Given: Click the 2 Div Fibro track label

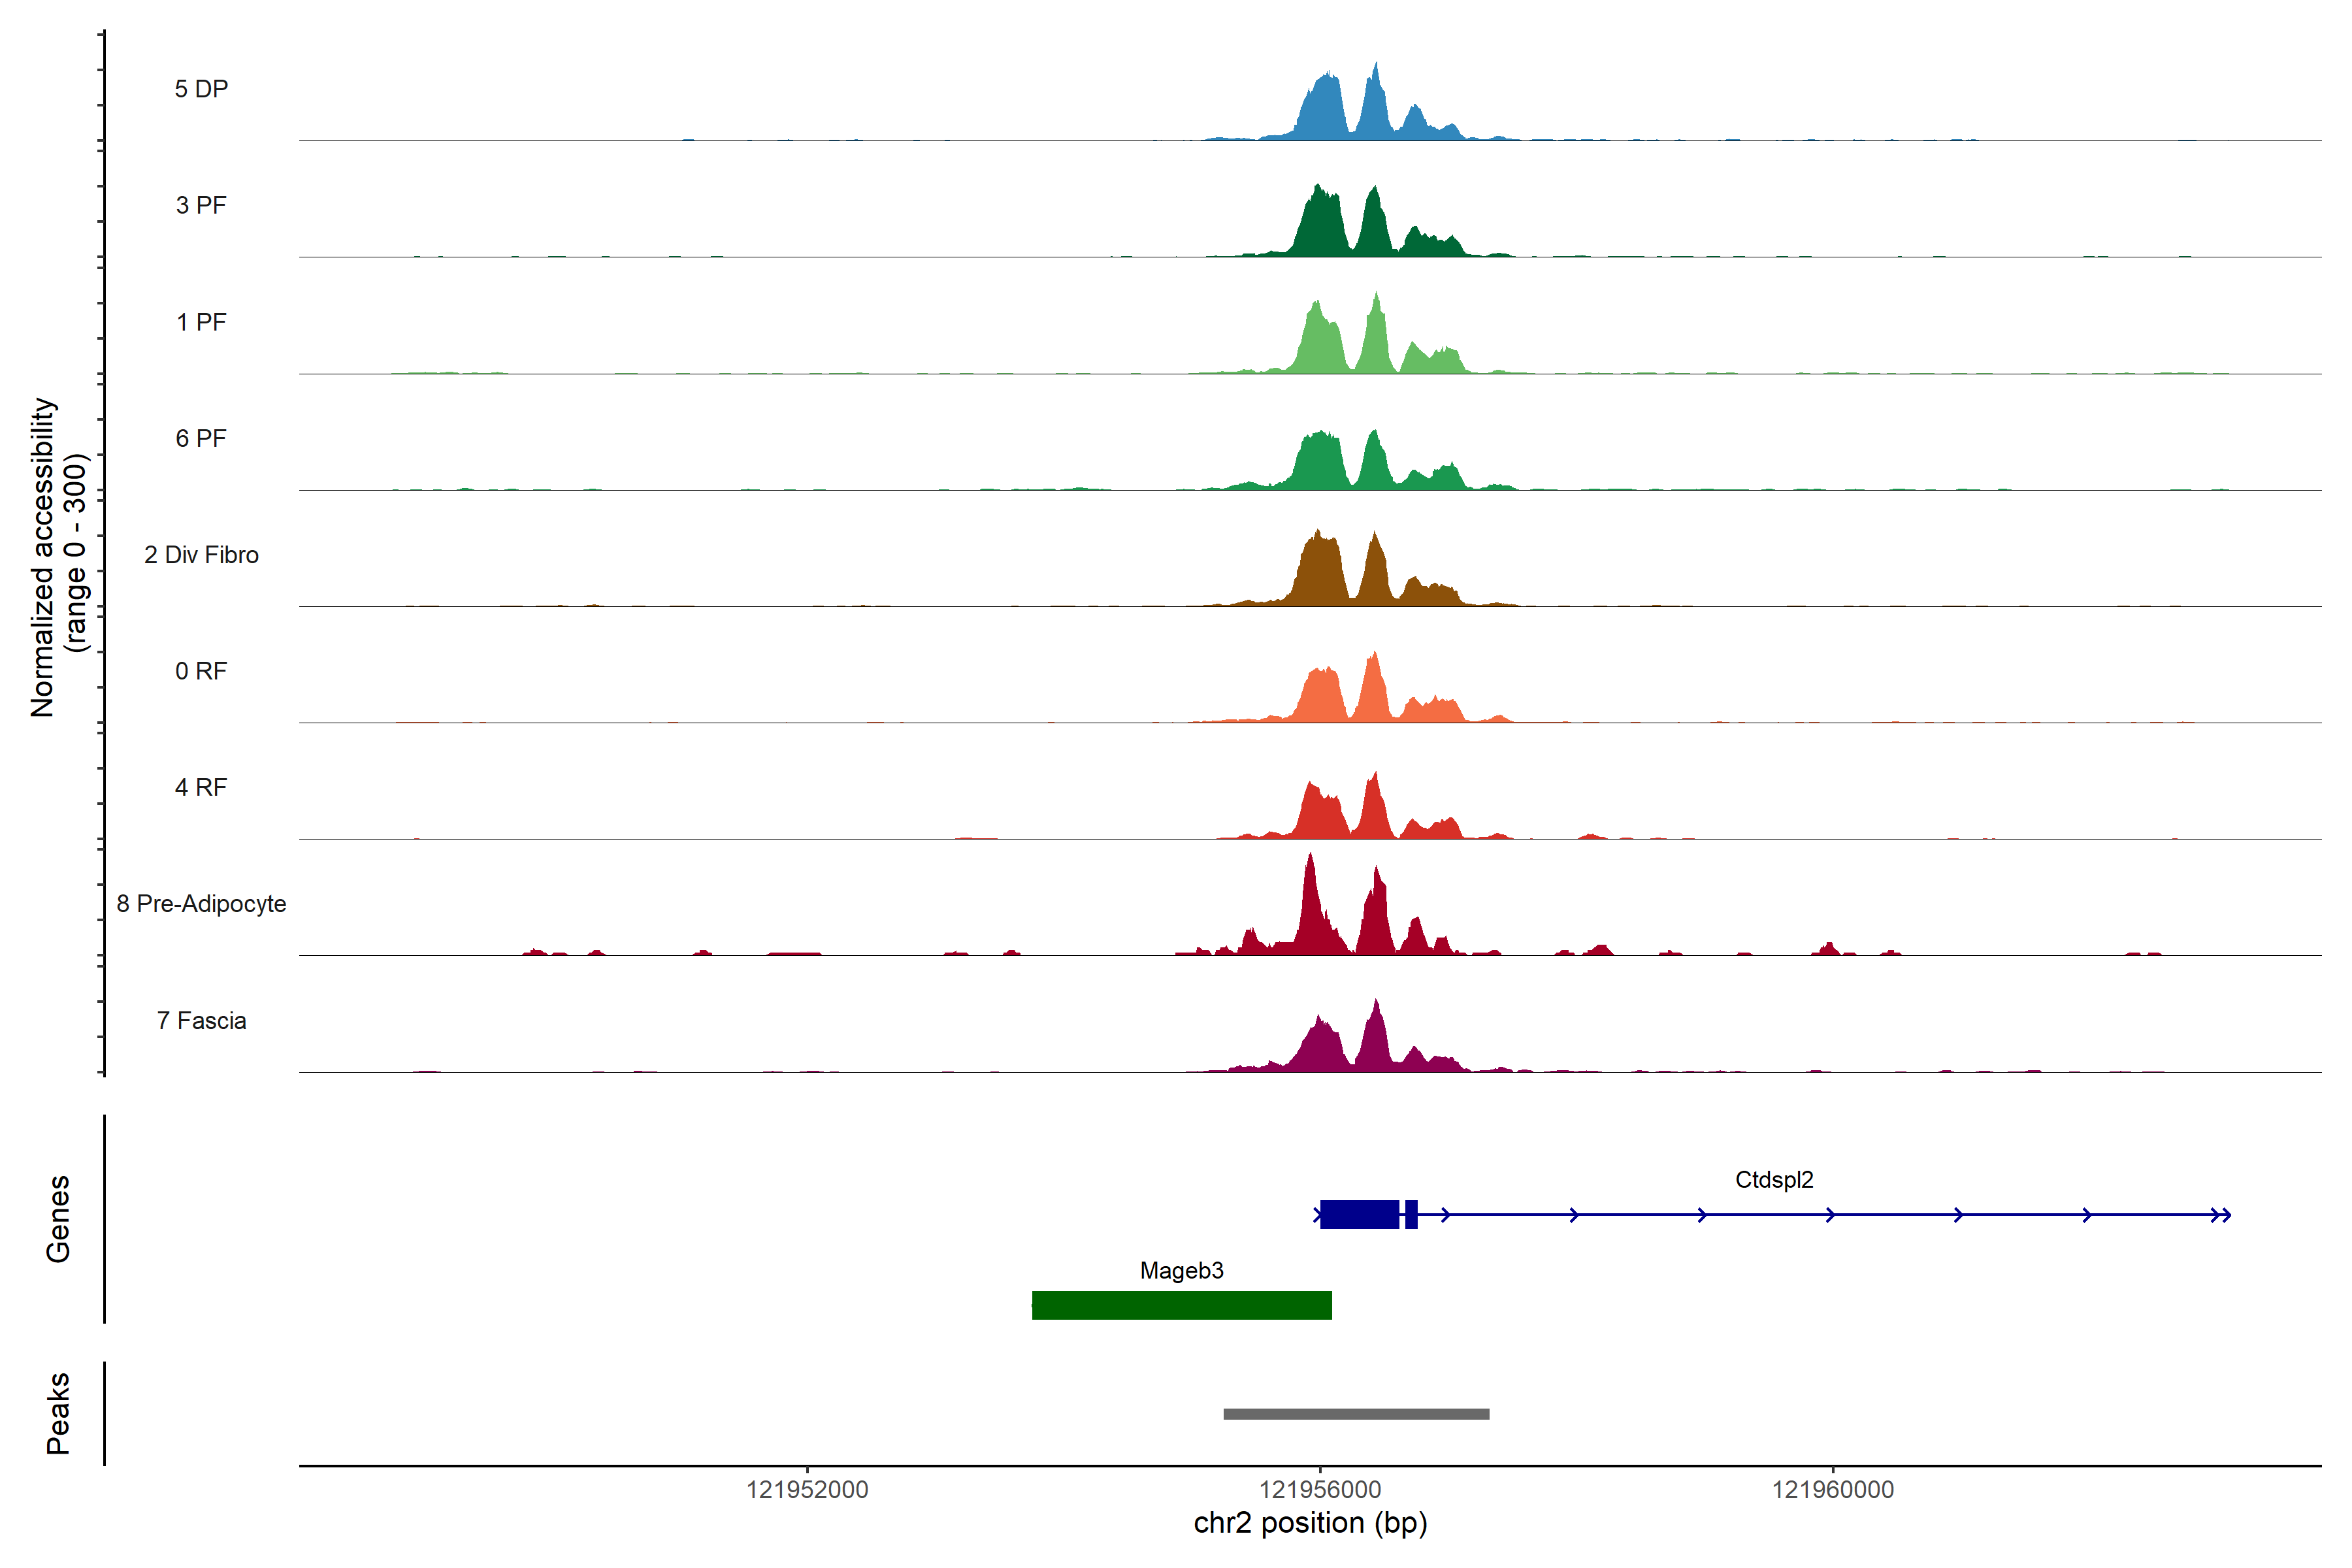Looking at the screenshot, I should coord(201,555).
